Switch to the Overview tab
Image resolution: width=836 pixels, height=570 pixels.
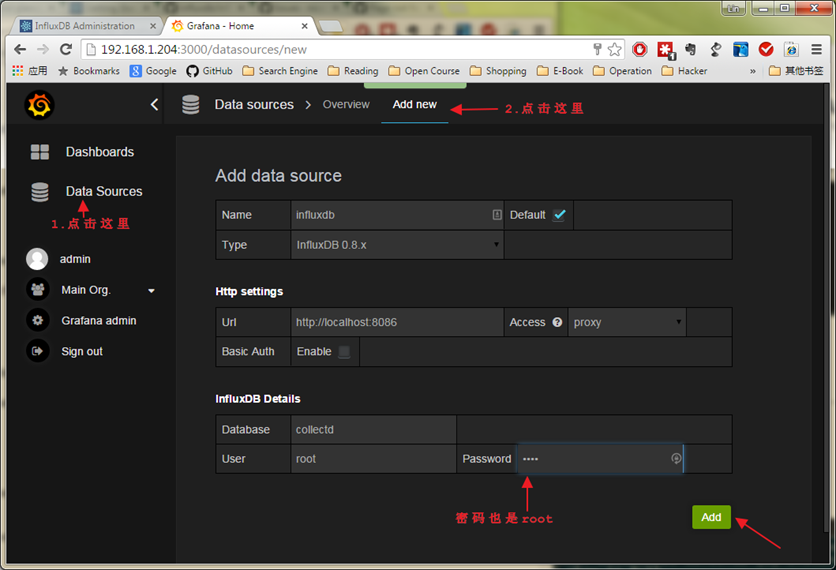(345, 105)
